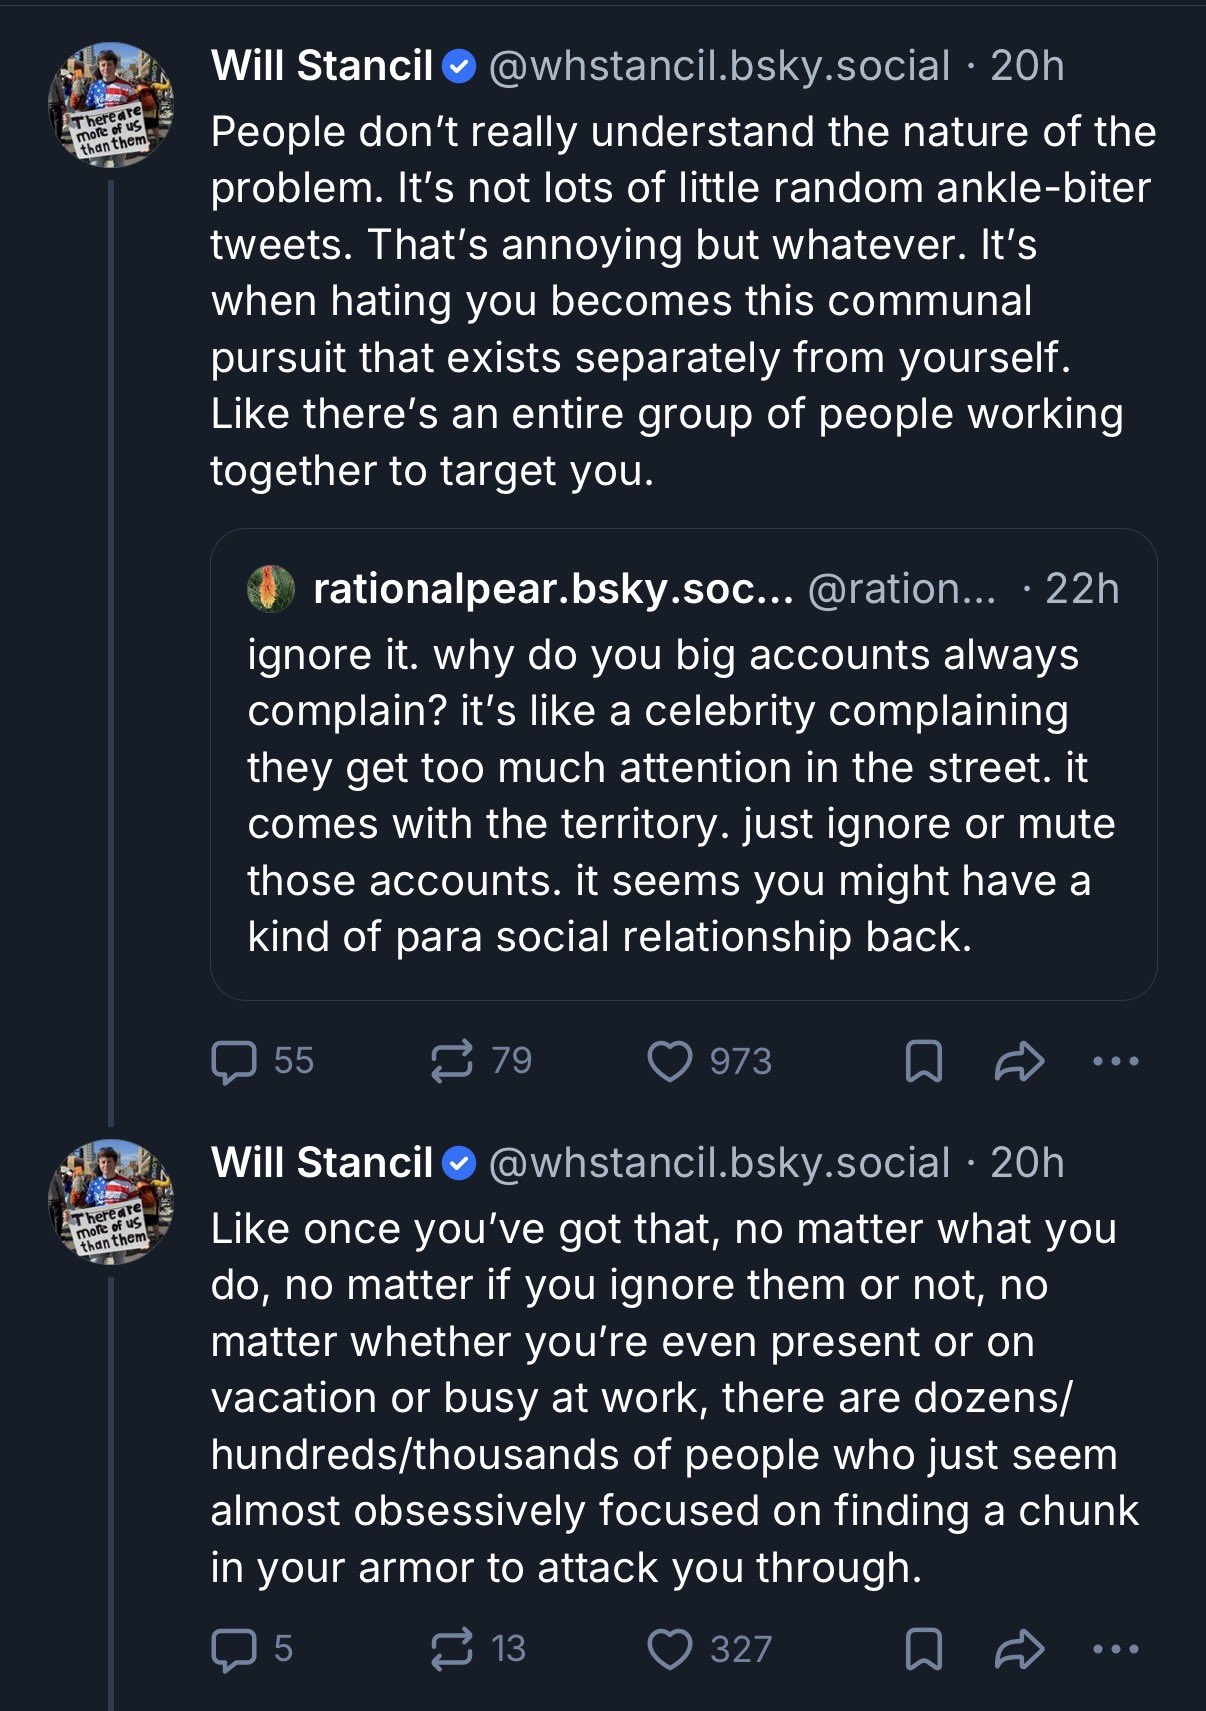Viewport: 1206px width, 1711px height.
Task: Bookmark the second Will Stancil post
Action: click(x=923, y=1649)
